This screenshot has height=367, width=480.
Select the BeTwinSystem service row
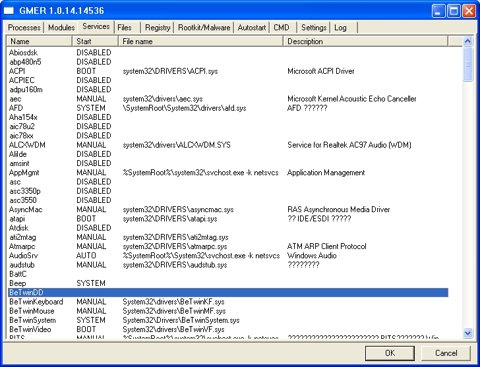228,320
